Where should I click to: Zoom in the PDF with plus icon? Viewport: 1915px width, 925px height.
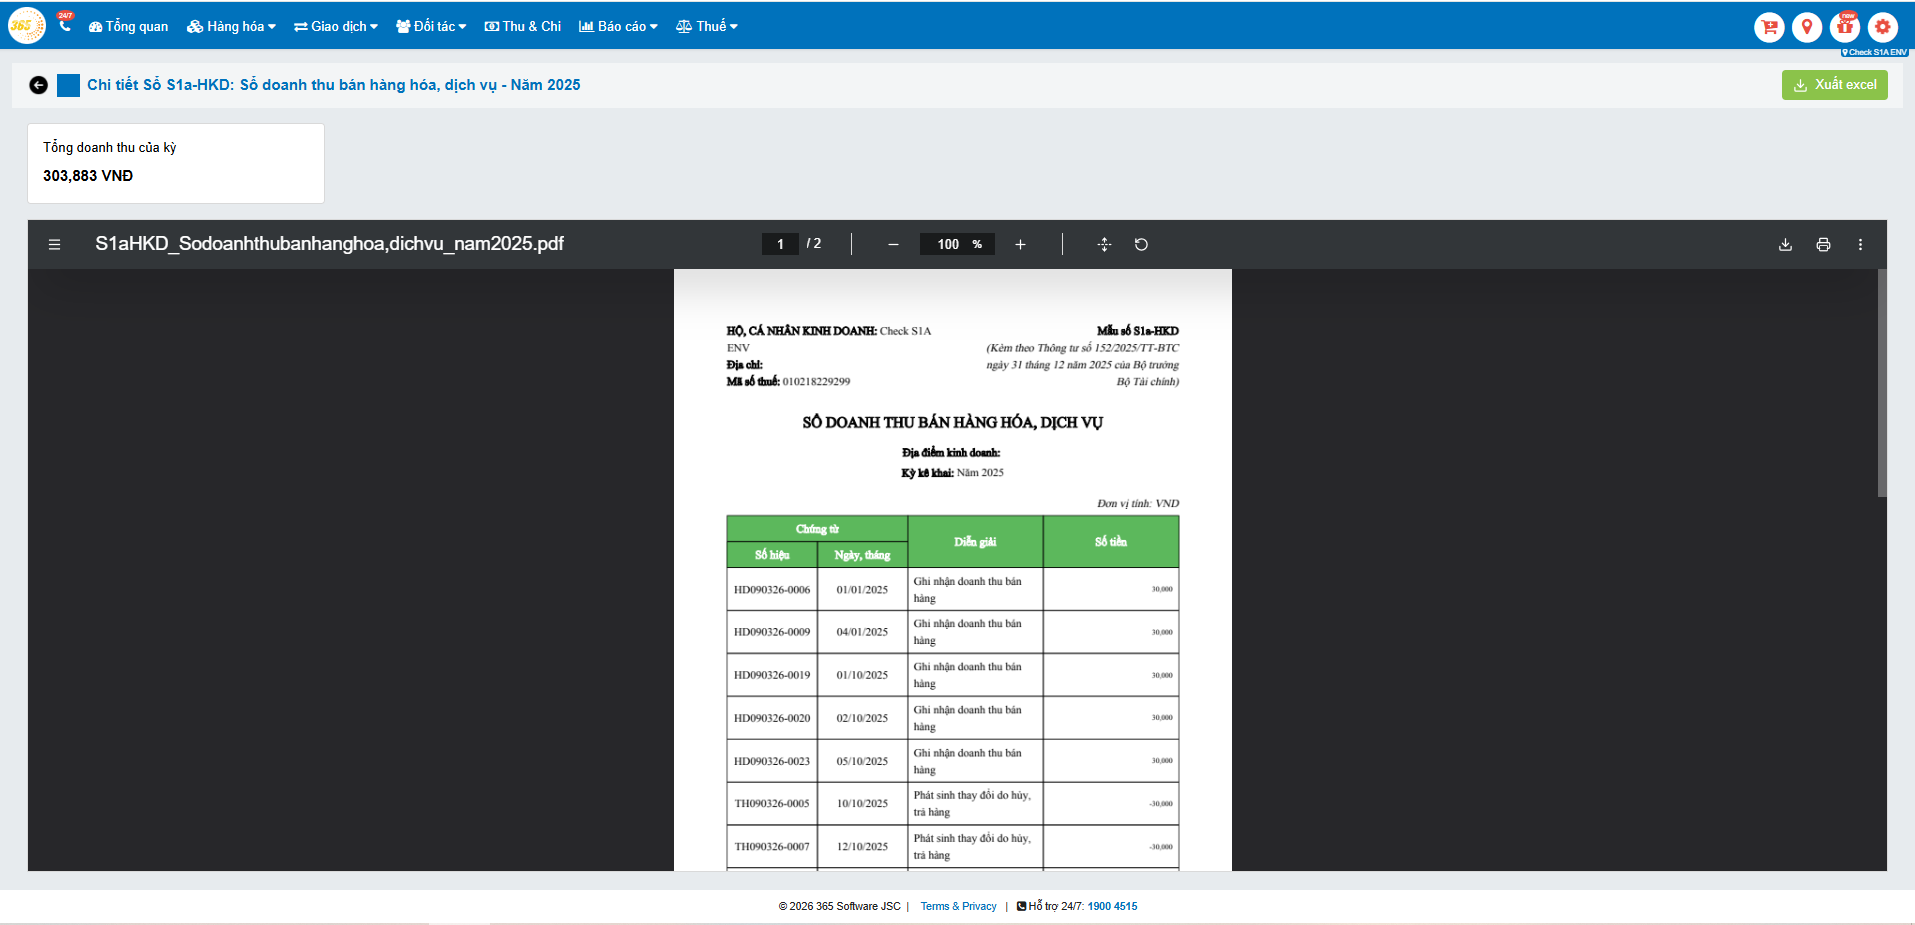point(1020,244)
